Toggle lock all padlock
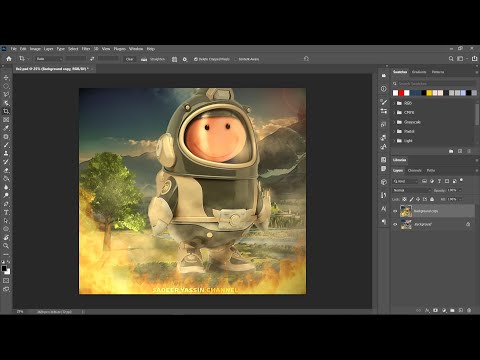This screenshot has height=360, width=480. tap(432, 199)
